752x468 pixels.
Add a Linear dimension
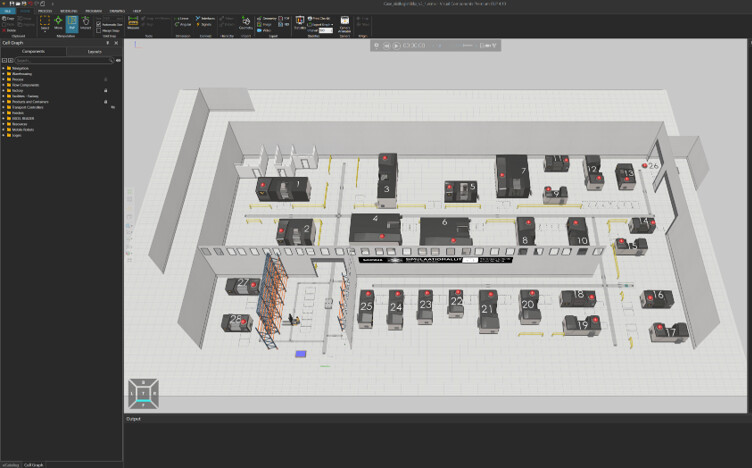[x=182, y=18]
